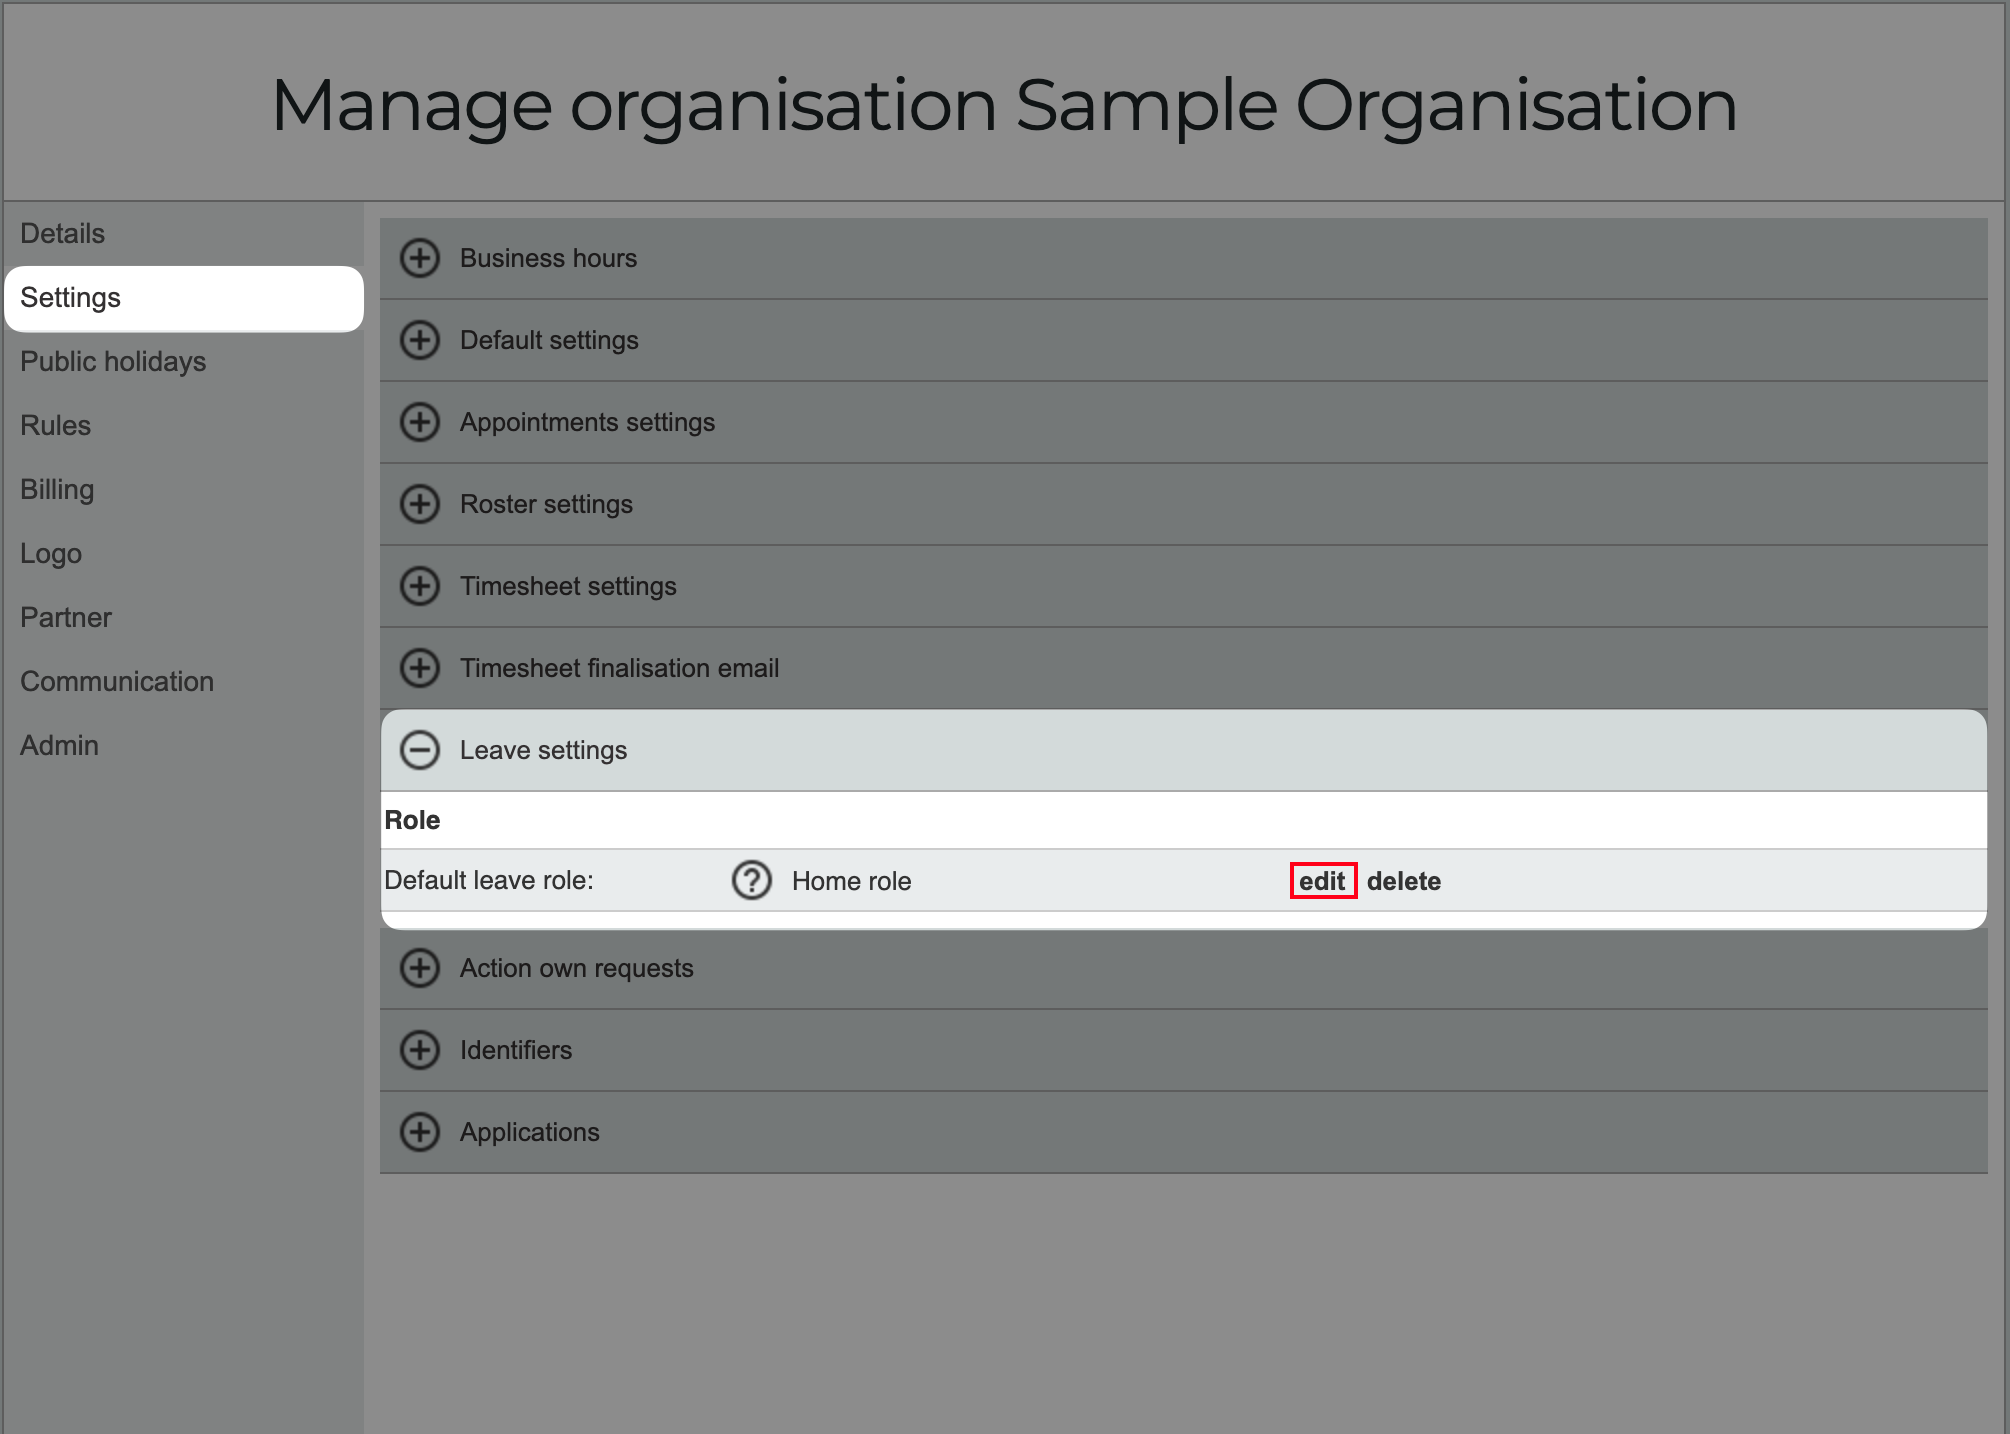Collapse Leave settings with the minus icon
Viewport: 2010px width, 1434px height.
(x=420, y=750)
